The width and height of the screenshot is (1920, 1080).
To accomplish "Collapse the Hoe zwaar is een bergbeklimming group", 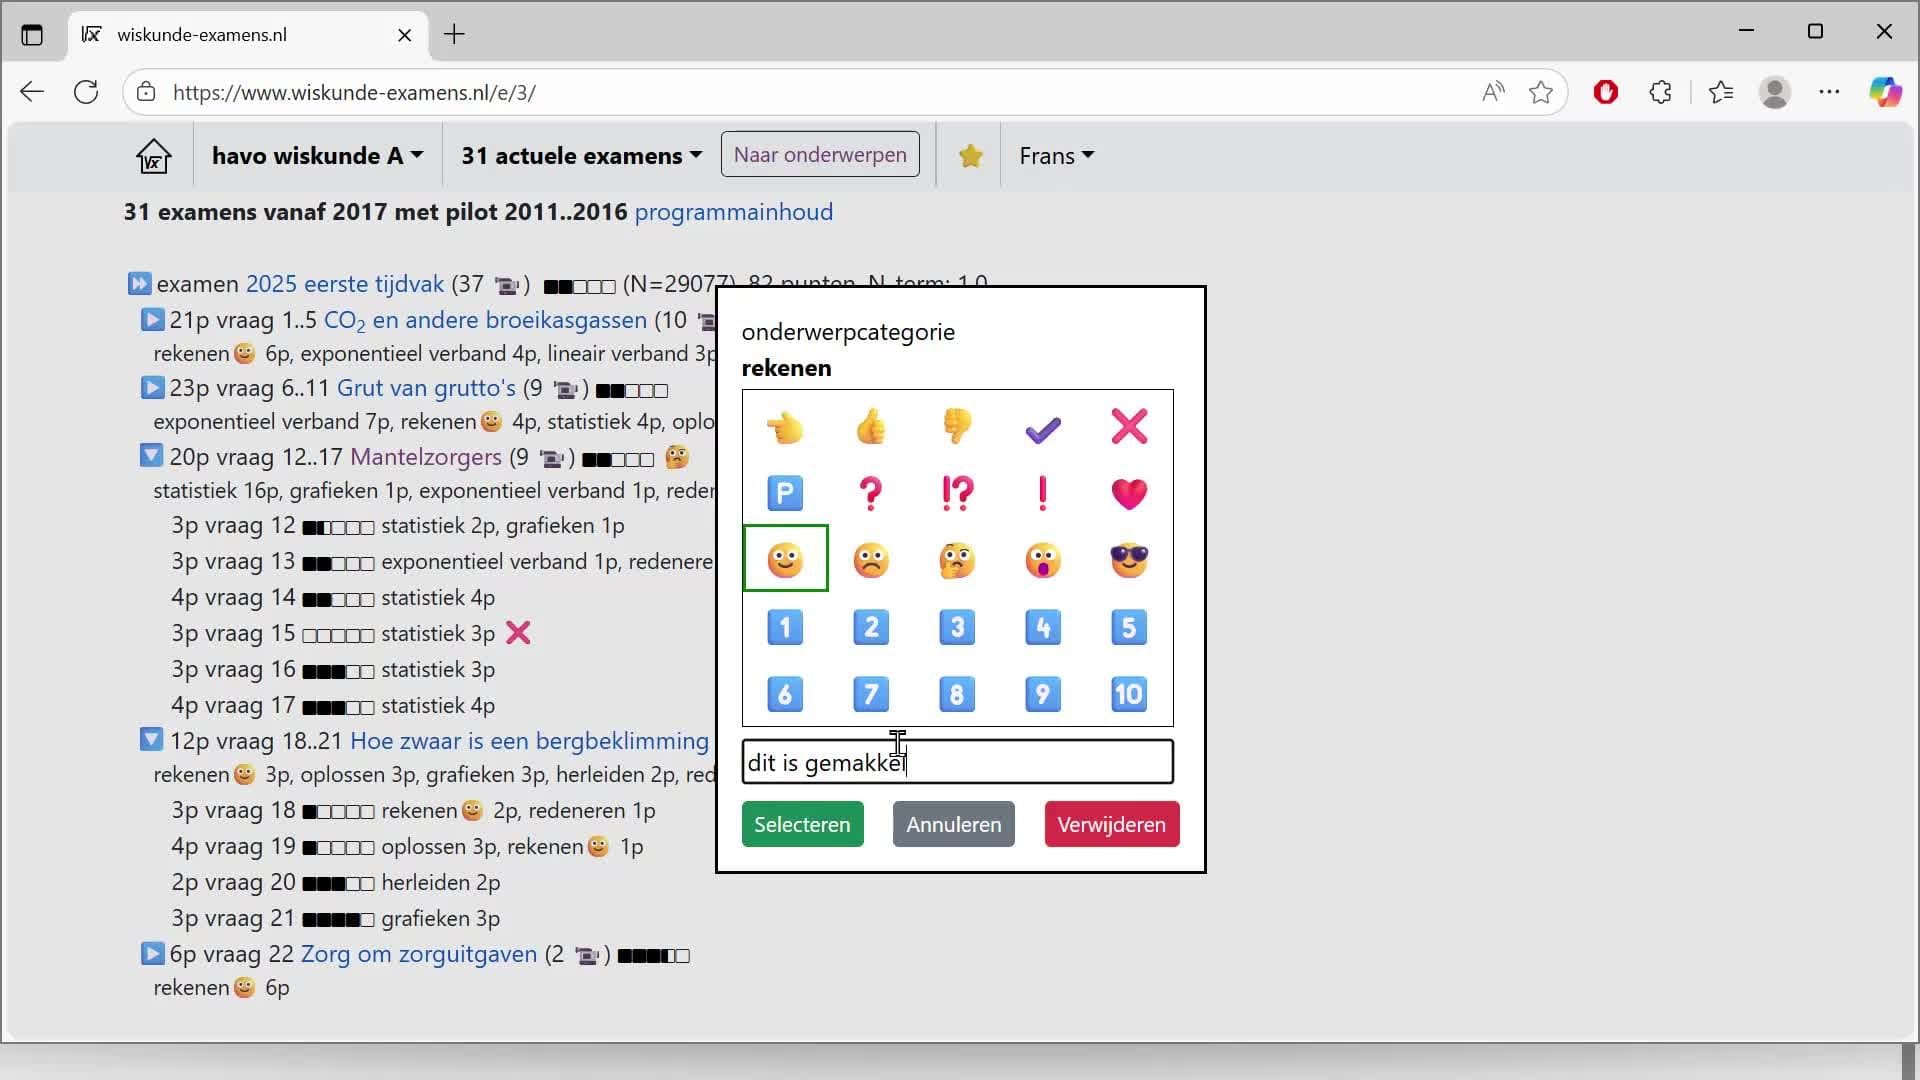I will [x=151, y=741].
